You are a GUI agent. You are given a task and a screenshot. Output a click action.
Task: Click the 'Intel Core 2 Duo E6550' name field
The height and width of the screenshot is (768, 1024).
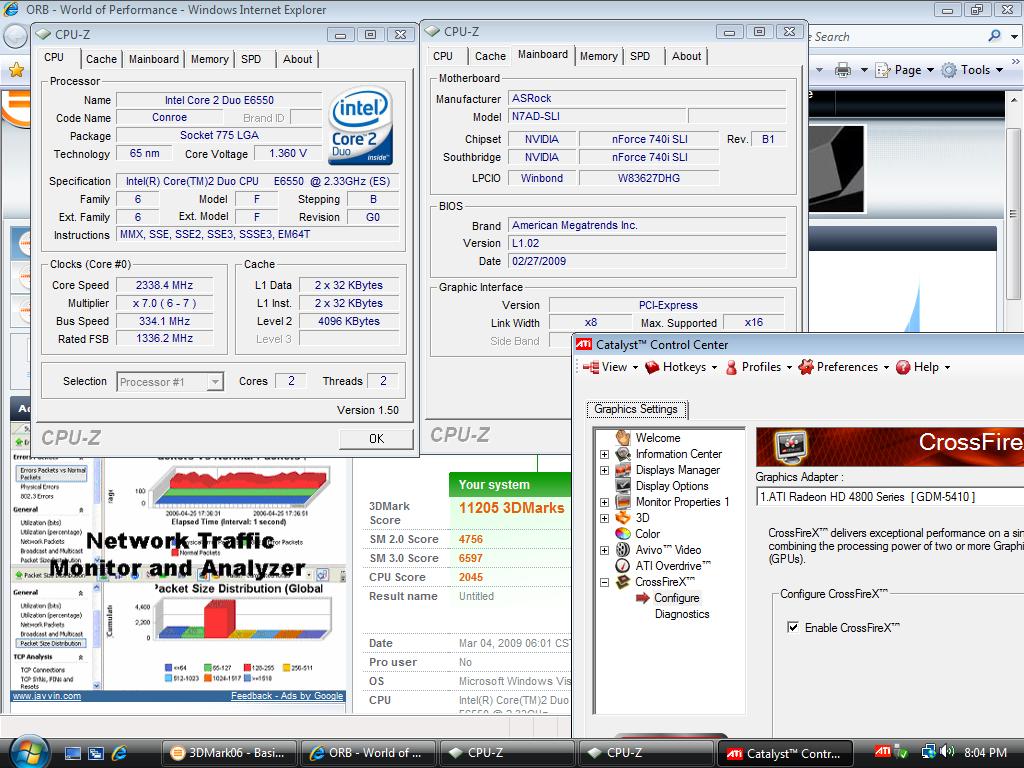pos(219,100)
